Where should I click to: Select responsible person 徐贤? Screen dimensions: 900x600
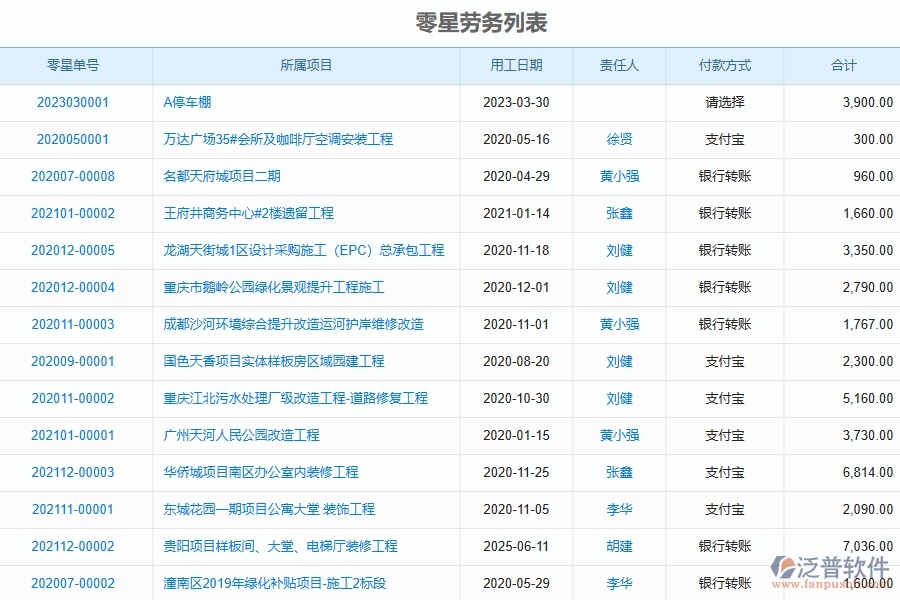[620, 139]
